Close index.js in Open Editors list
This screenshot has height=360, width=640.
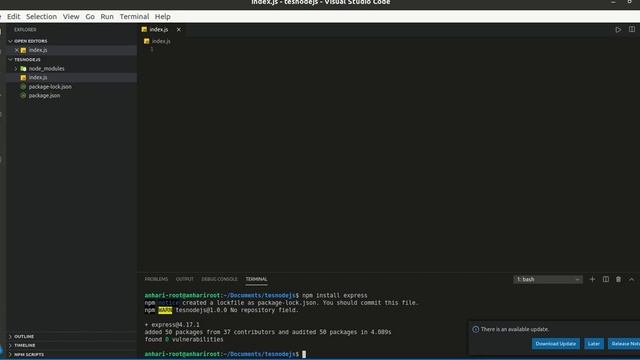(x=16, y=50)
